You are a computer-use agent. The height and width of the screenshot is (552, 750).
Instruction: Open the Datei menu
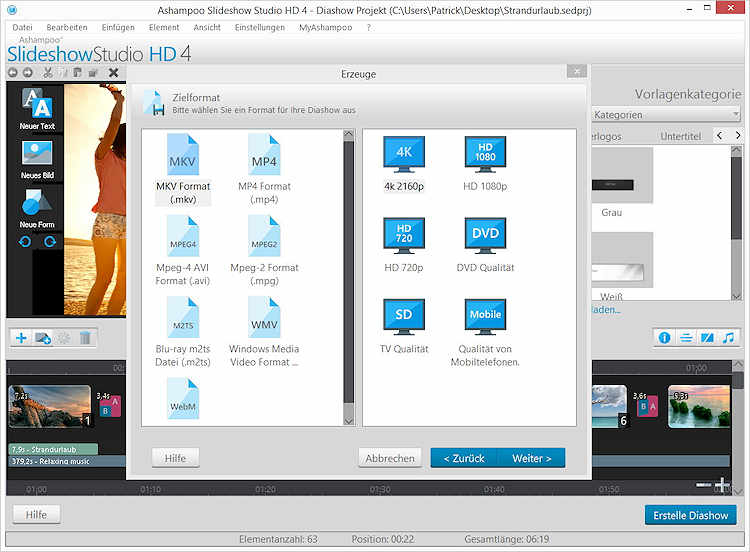click(22, 28)
